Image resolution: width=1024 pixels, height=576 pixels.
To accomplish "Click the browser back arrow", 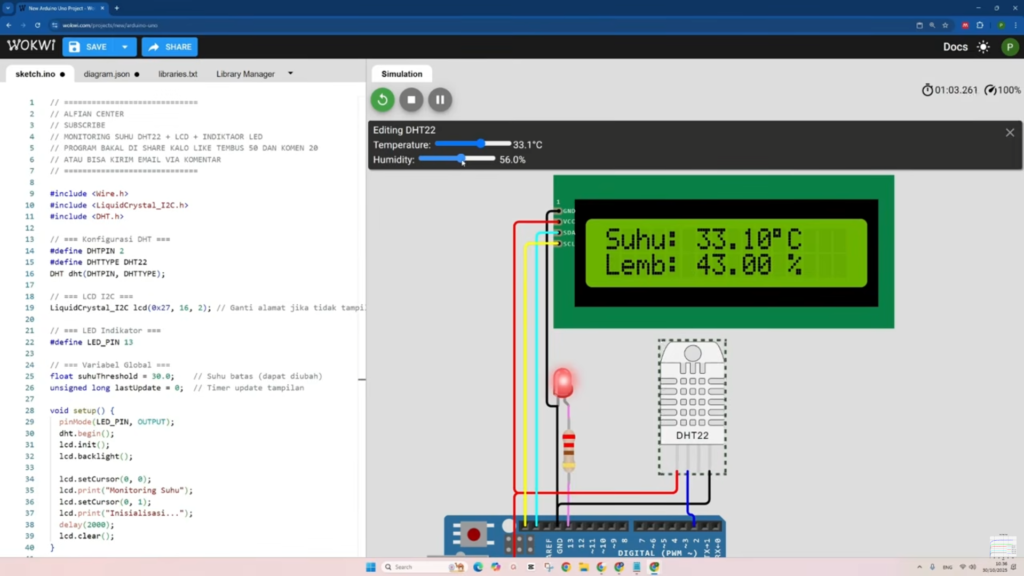I will coord(8,25).
